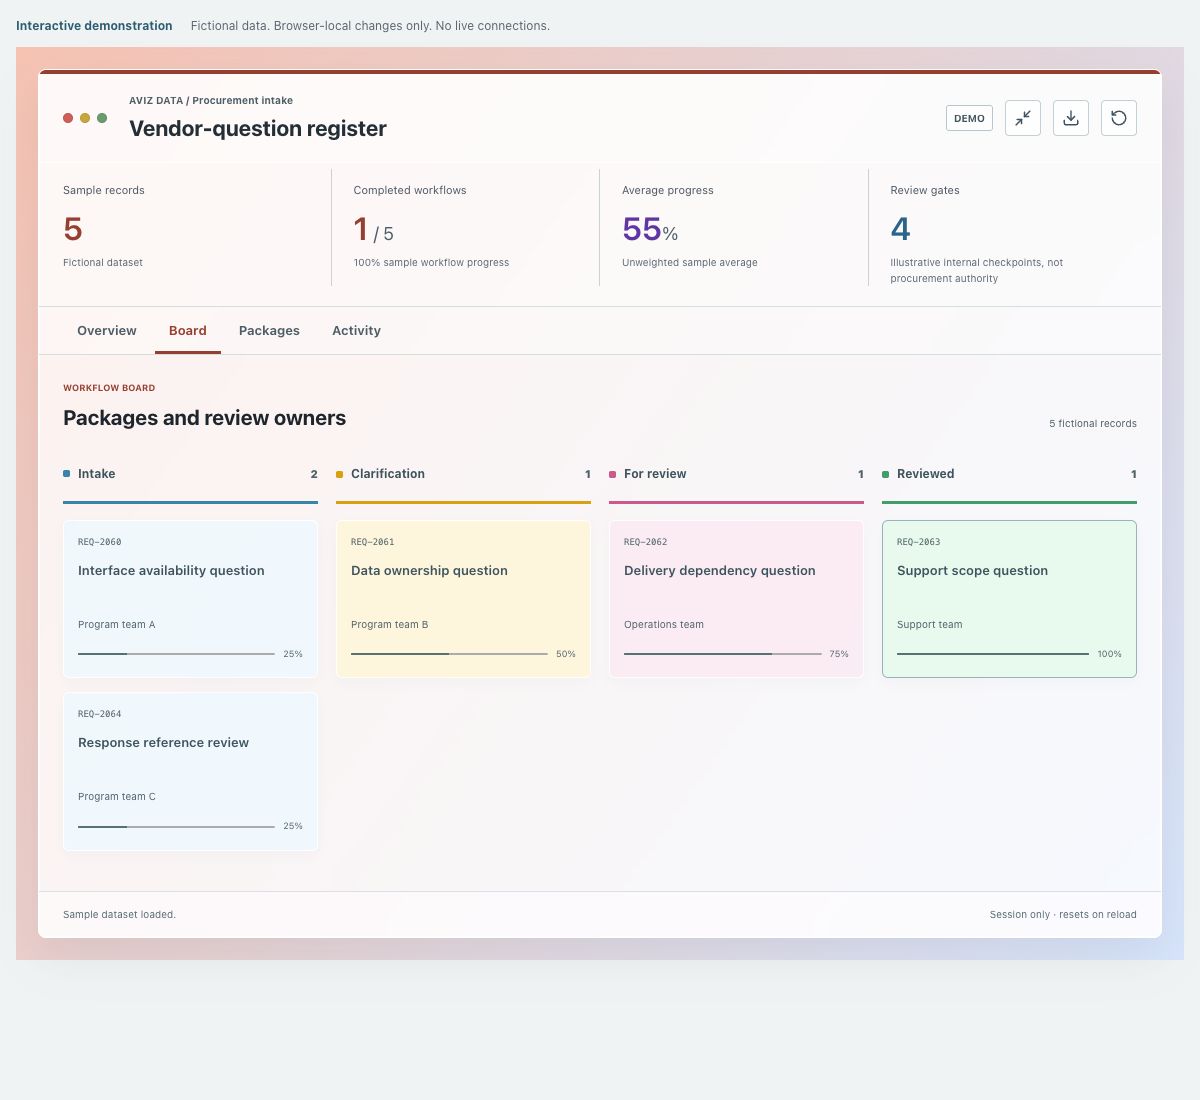
Task: Click the WORKFLOW BOARD section label
Action: (109, 388)
